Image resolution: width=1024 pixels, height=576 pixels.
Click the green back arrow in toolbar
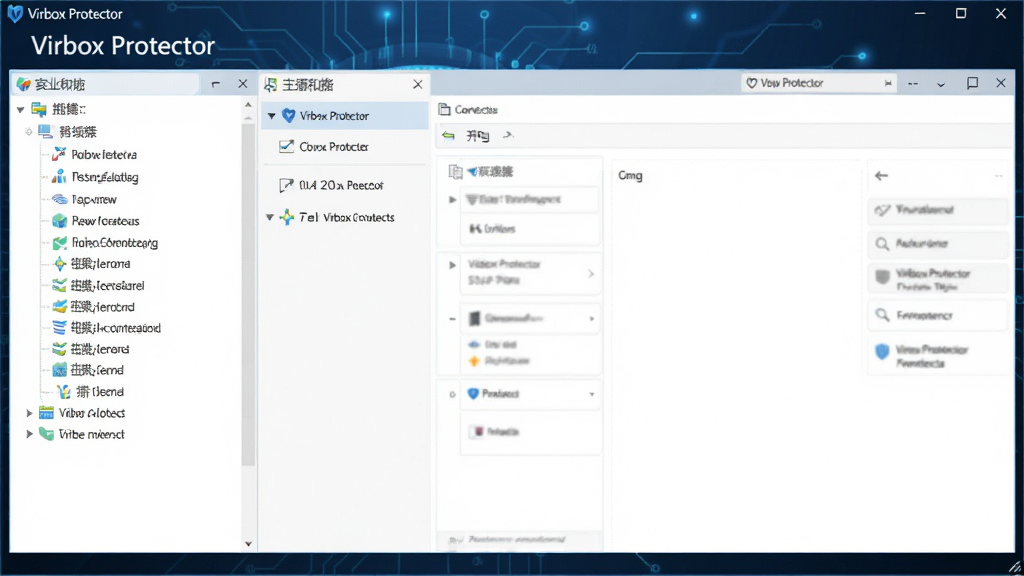coord(448,135)
